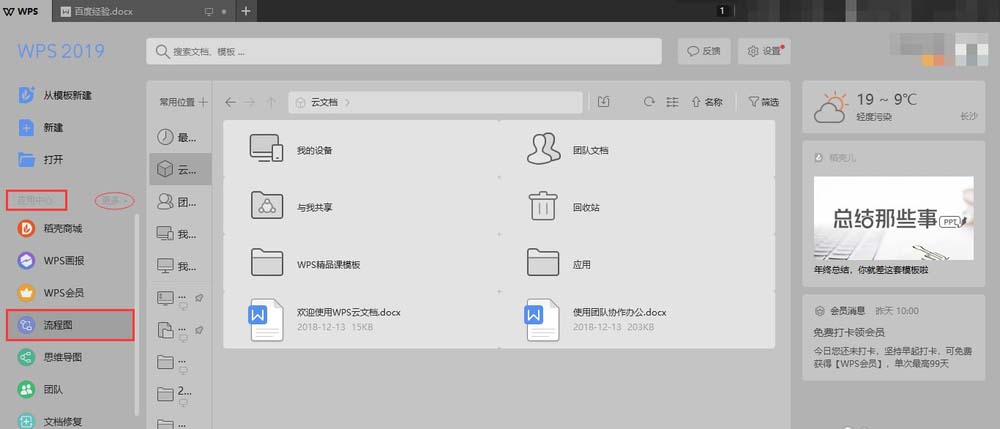Click the number 1 badge in title bar
The height and width of the screenshot is (429, 1000).
point(722,11)
